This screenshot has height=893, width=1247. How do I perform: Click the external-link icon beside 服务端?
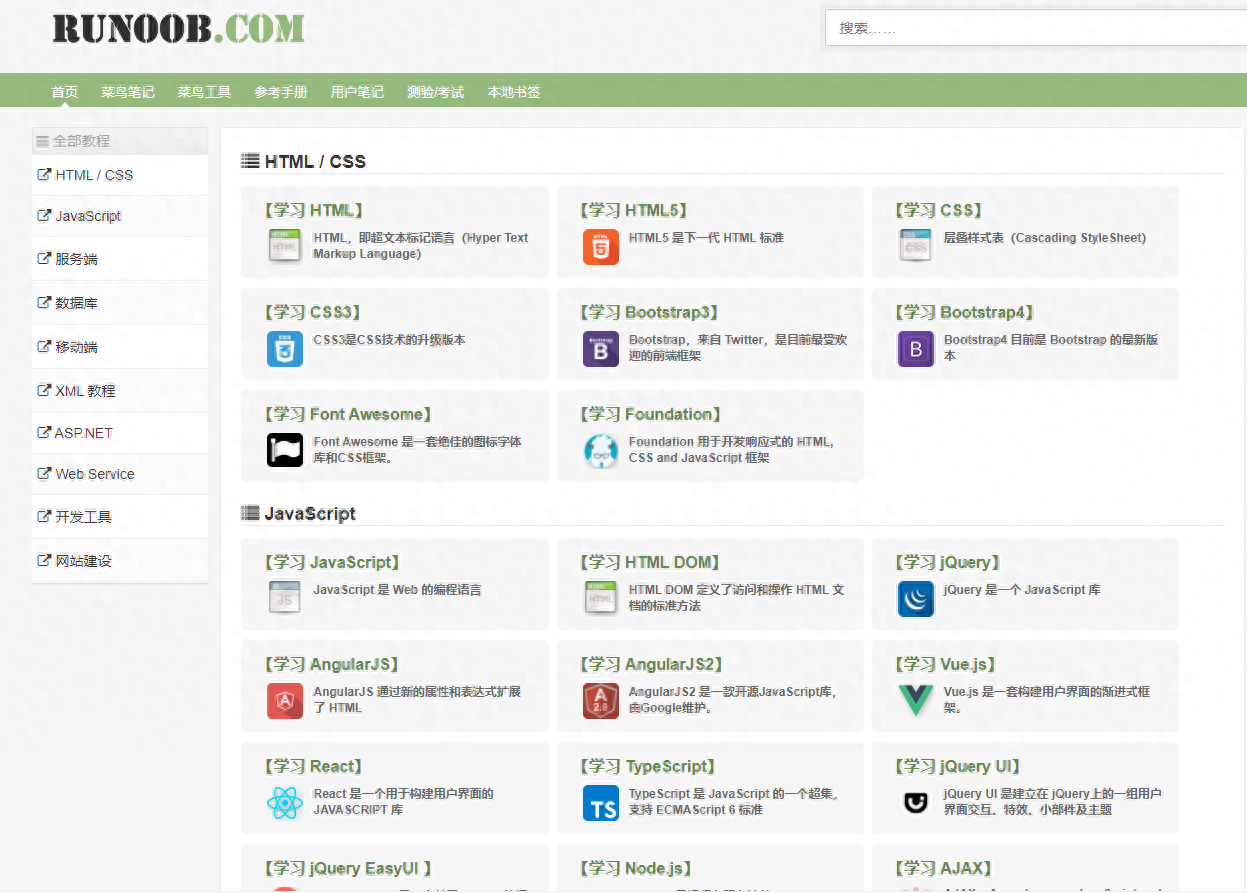click(44, 258)
